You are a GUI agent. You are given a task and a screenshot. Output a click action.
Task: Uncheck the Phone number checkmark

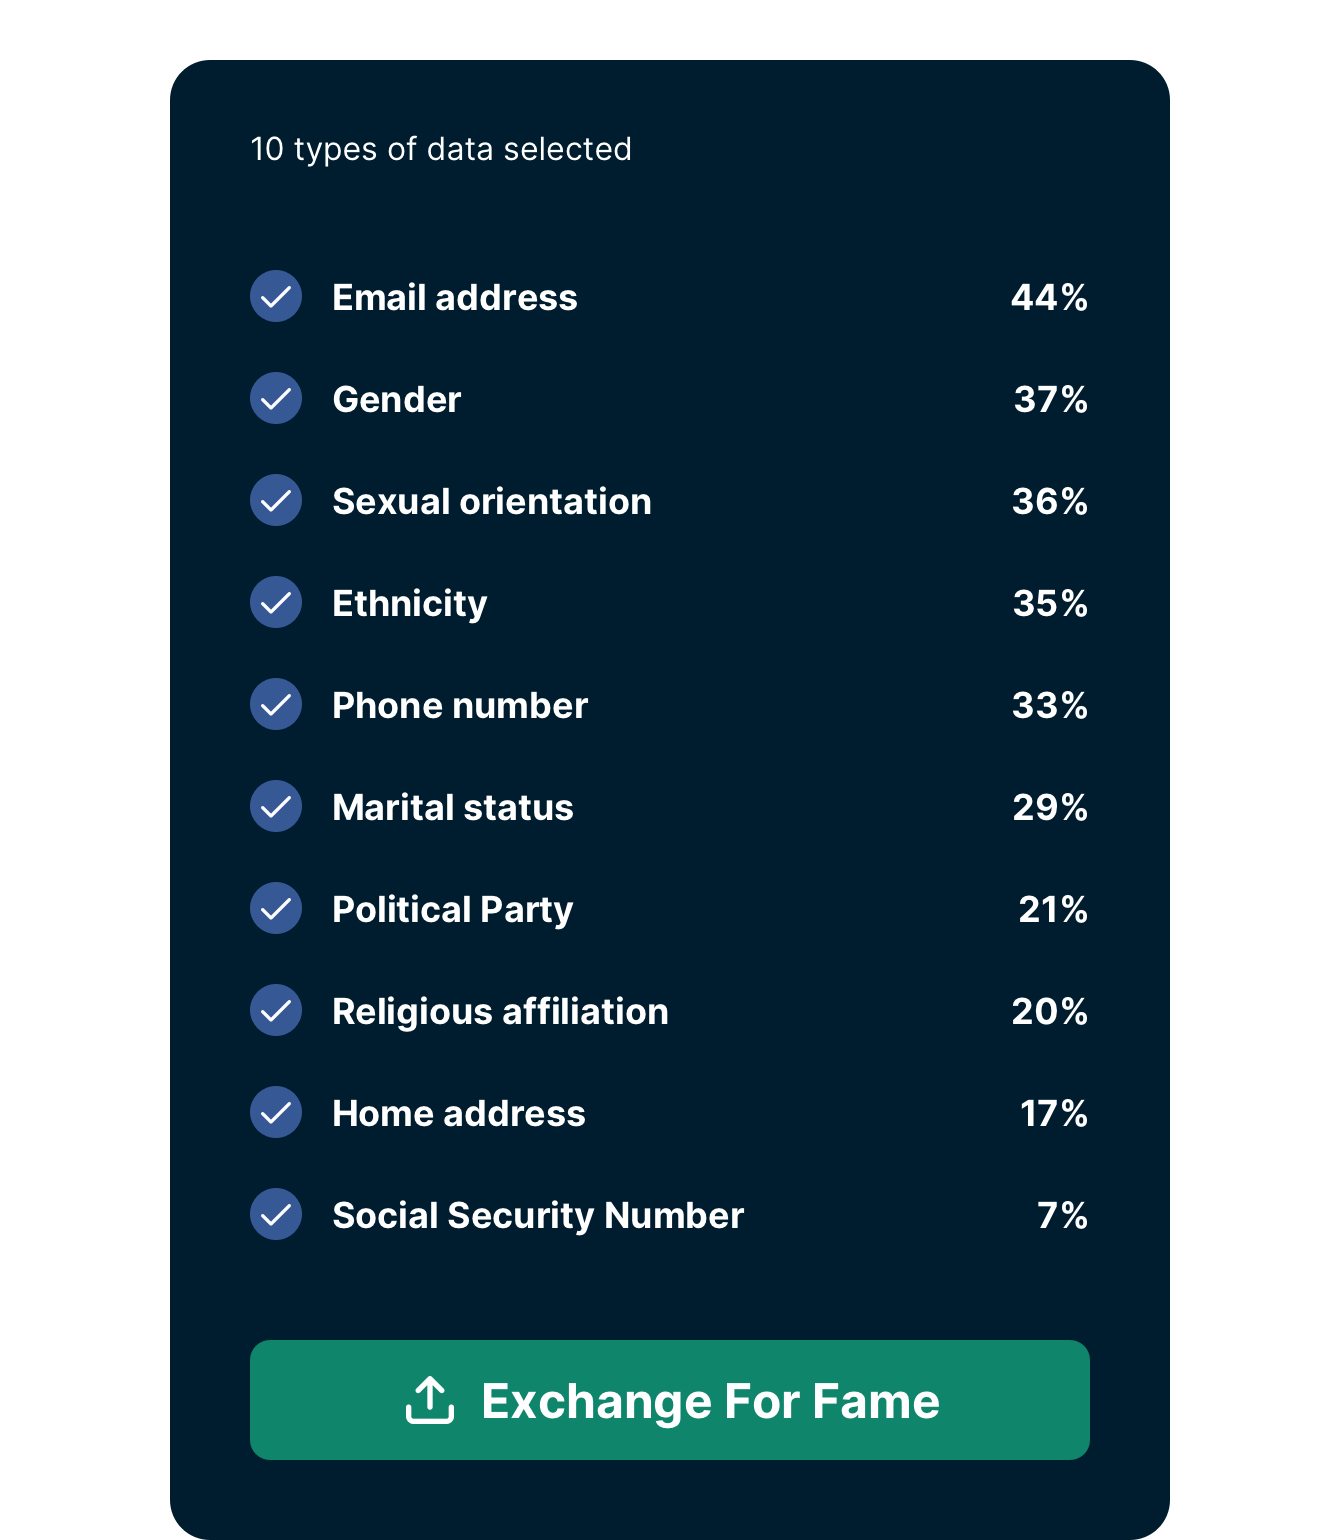tap(276, 704)
